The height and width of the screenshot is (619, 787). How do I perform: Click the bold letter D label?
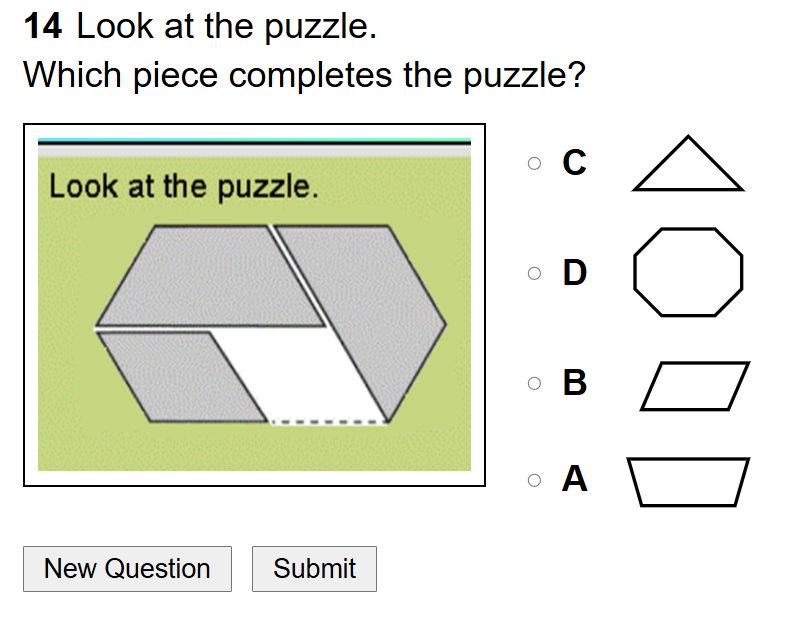coord(574,272)
